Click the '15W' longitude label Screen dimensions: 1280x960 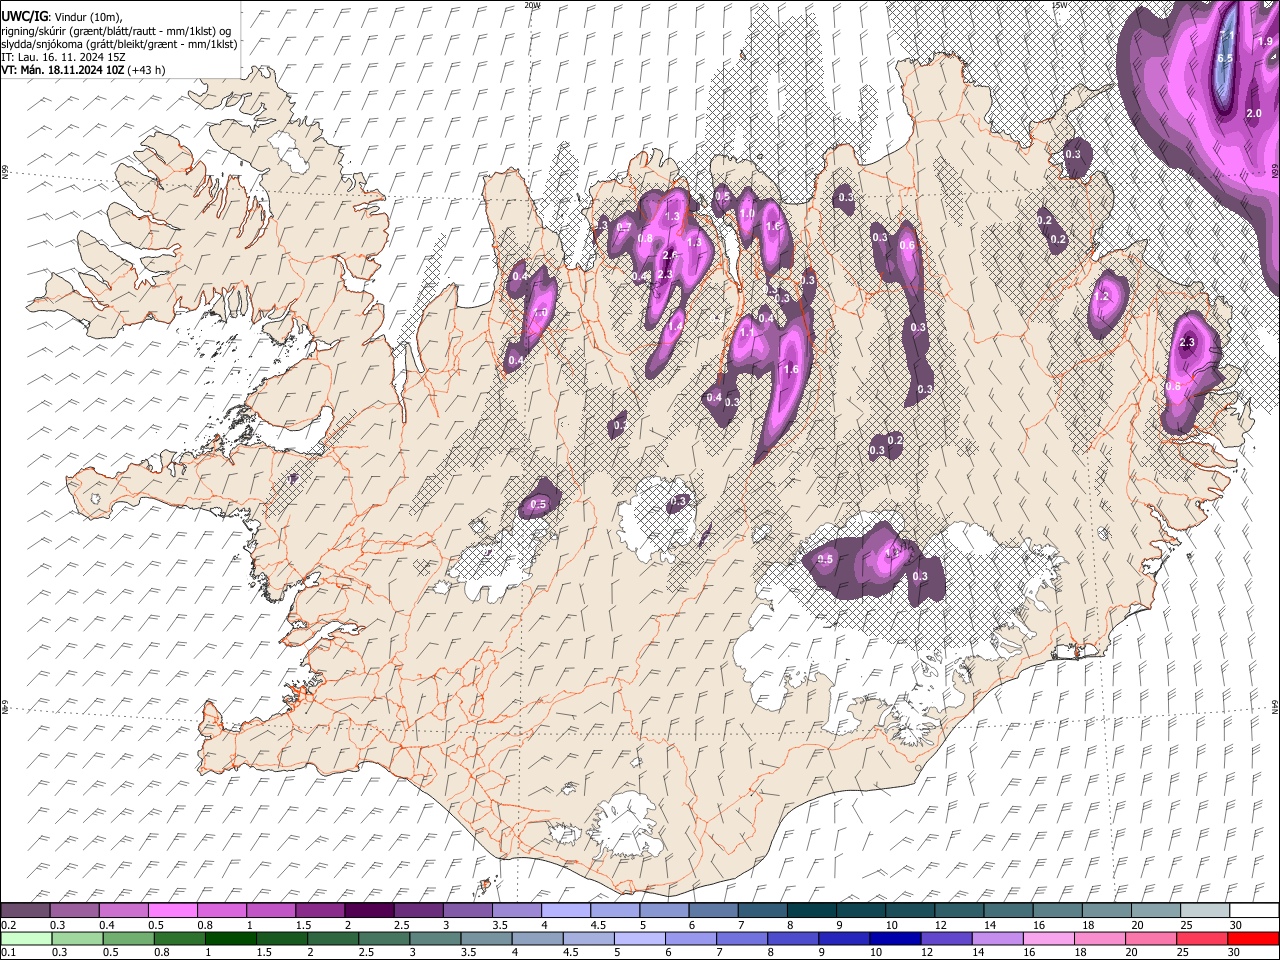coord(1058,5)
